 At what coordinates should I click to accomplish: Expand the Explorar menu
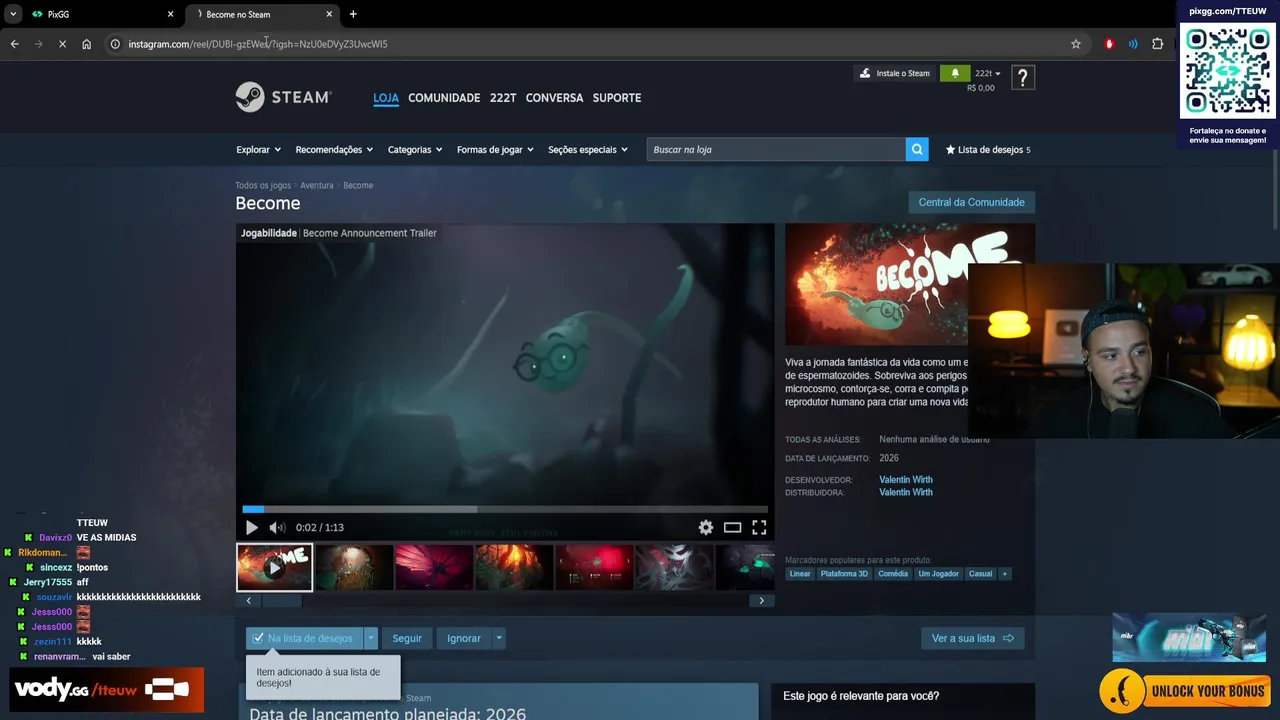point(258,150)
